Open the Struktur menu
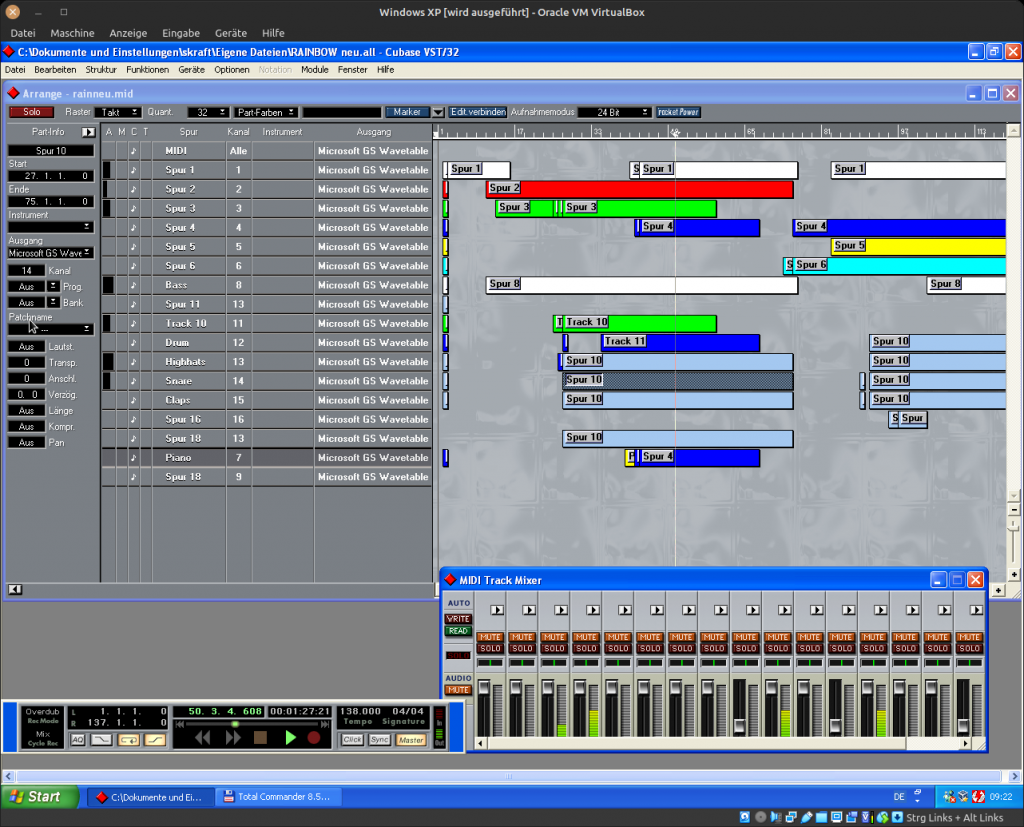 point(101,70)
